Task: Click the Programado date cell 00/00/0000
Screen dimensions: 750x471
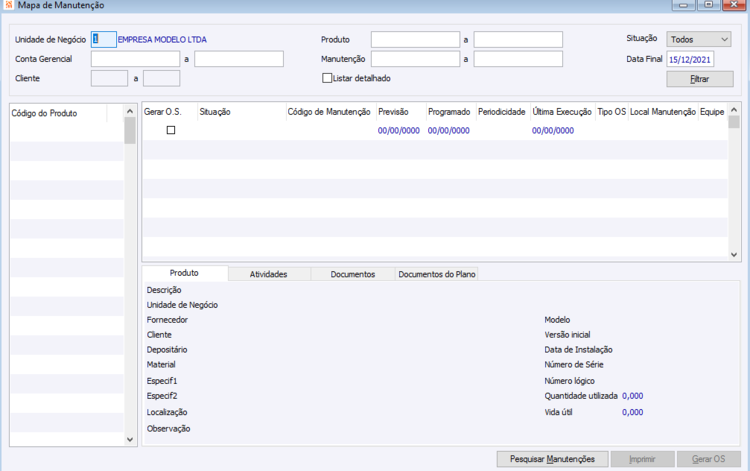Action: 449,131
